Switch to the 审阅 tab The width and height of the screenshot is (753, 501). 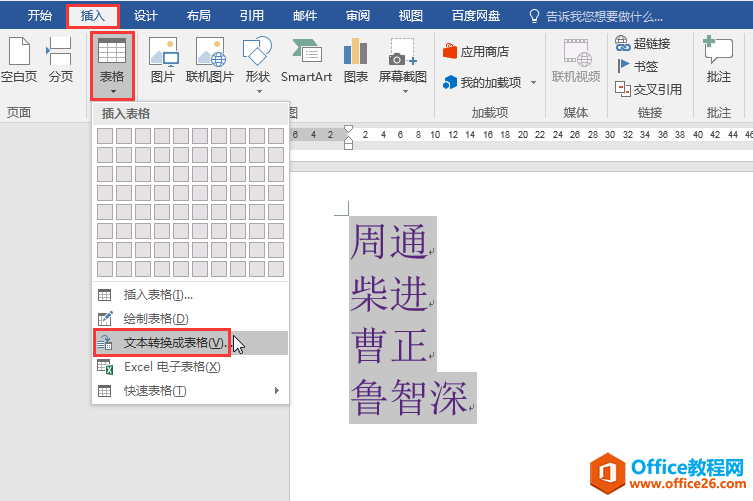(x=358, y=16)
